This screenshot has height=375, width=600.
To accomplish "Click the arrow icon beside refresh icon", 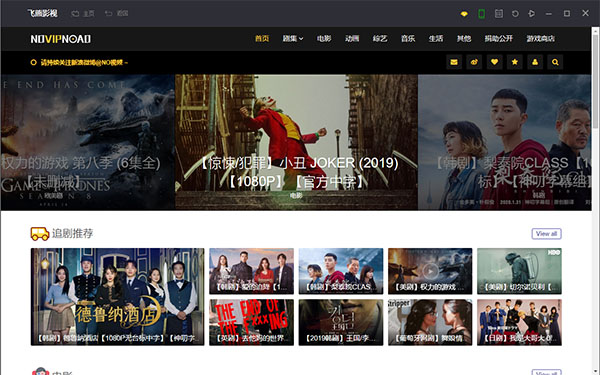I will 532,14.
